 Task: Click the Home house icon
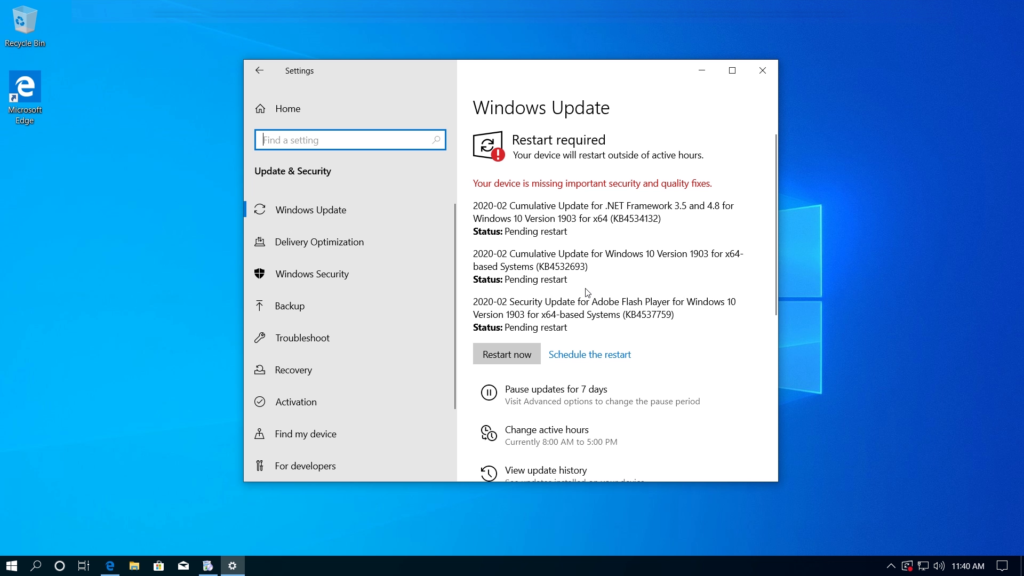pyautogui.click(x=260, y=108)
